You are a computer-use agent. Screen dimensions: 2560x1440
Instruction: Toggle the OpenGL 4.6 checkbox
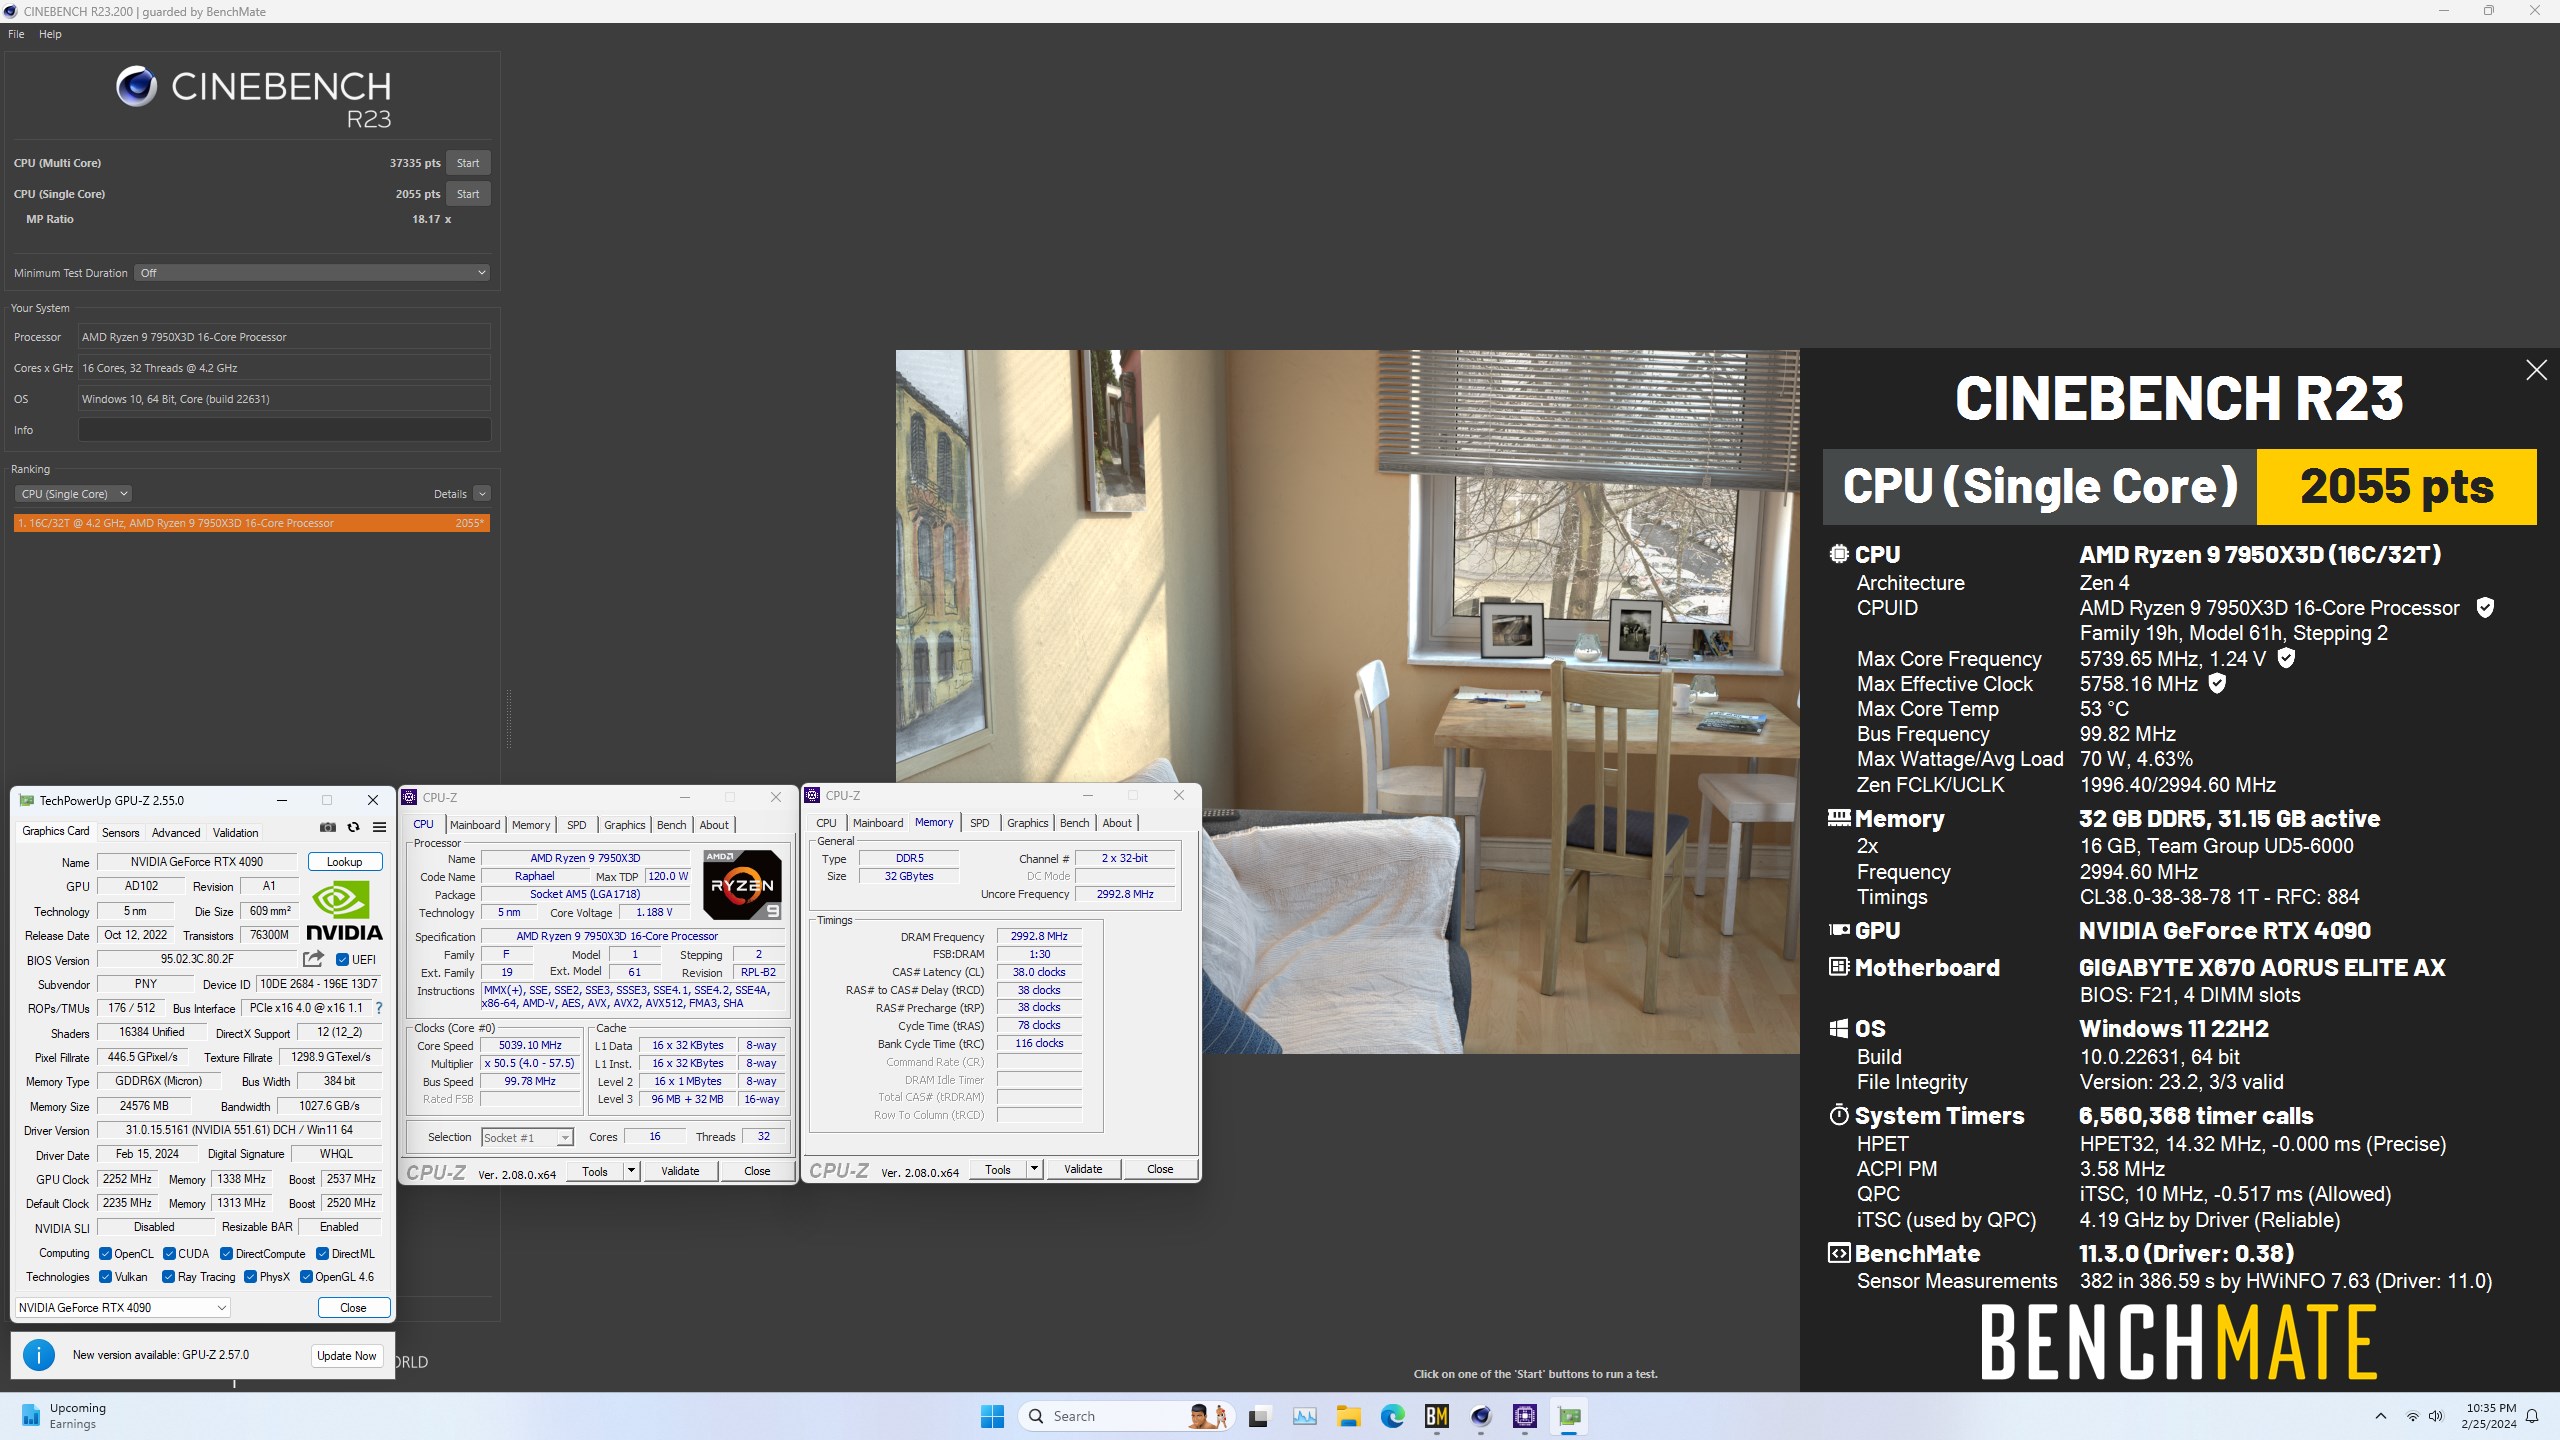click(306, 1277)
